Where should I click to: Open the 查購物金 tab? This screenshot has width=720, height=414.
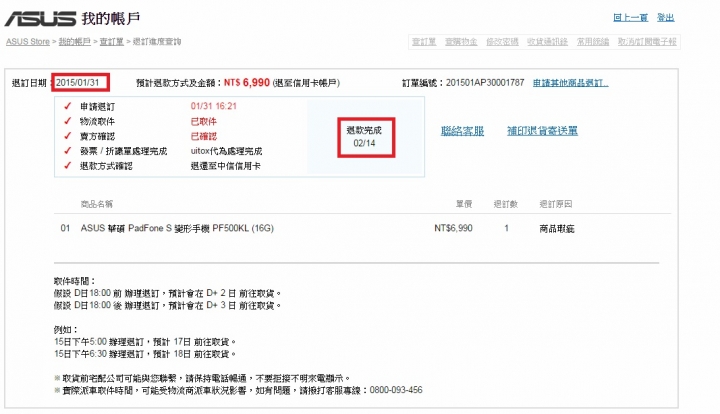pos(461,42)
